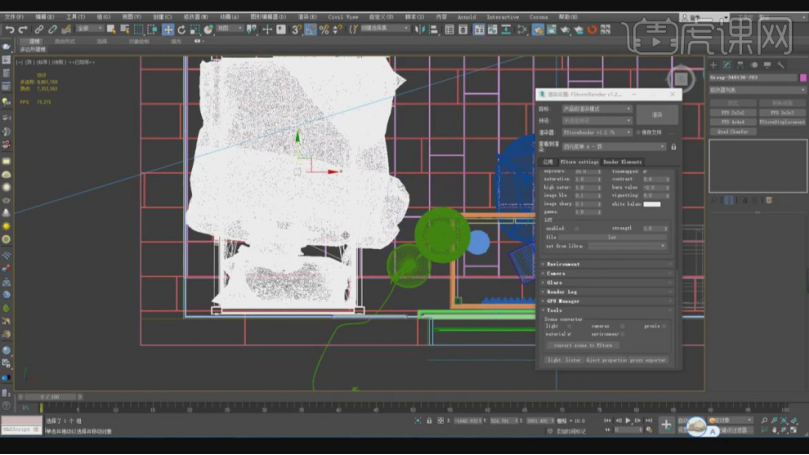Open the Renderer dropdown showing FStormRender

click(x=596, y=133)
